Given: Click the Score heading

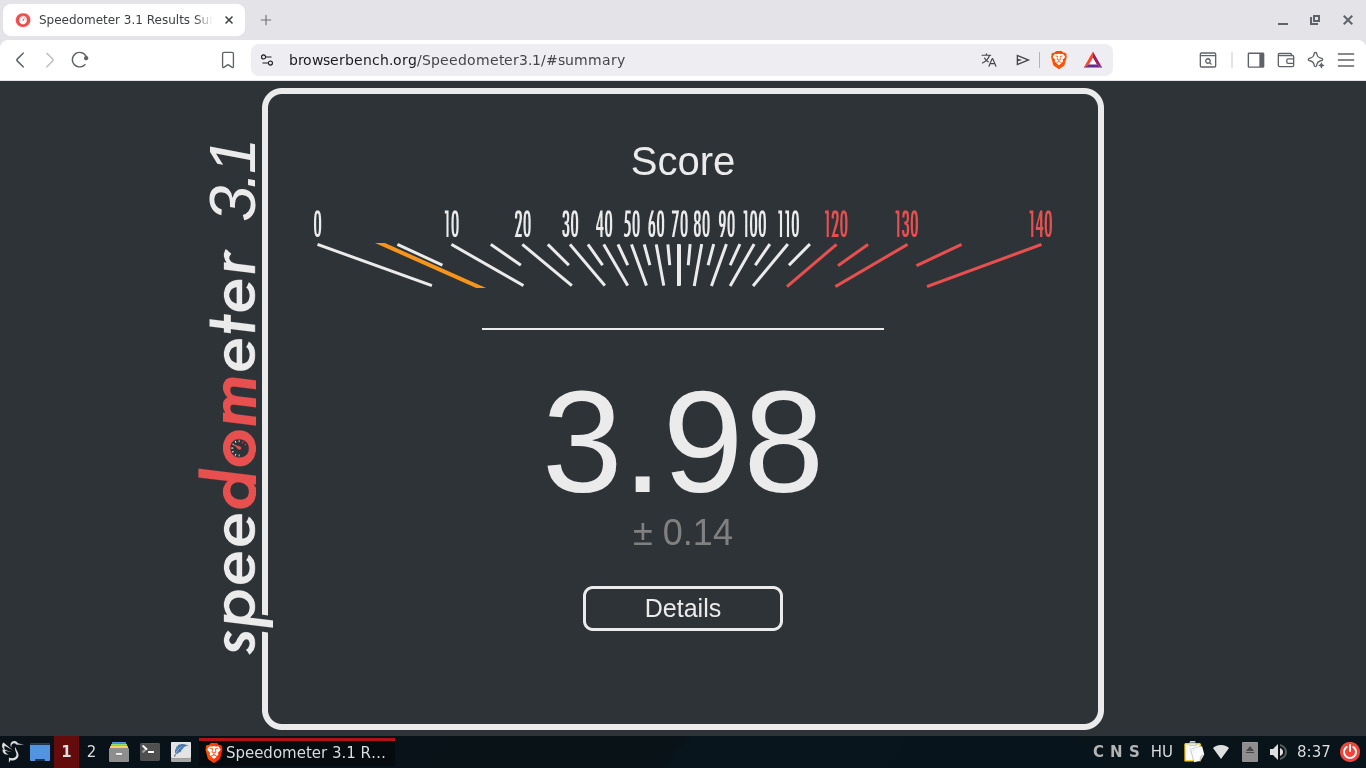Looking at the screenshot, I should (683, 161).
